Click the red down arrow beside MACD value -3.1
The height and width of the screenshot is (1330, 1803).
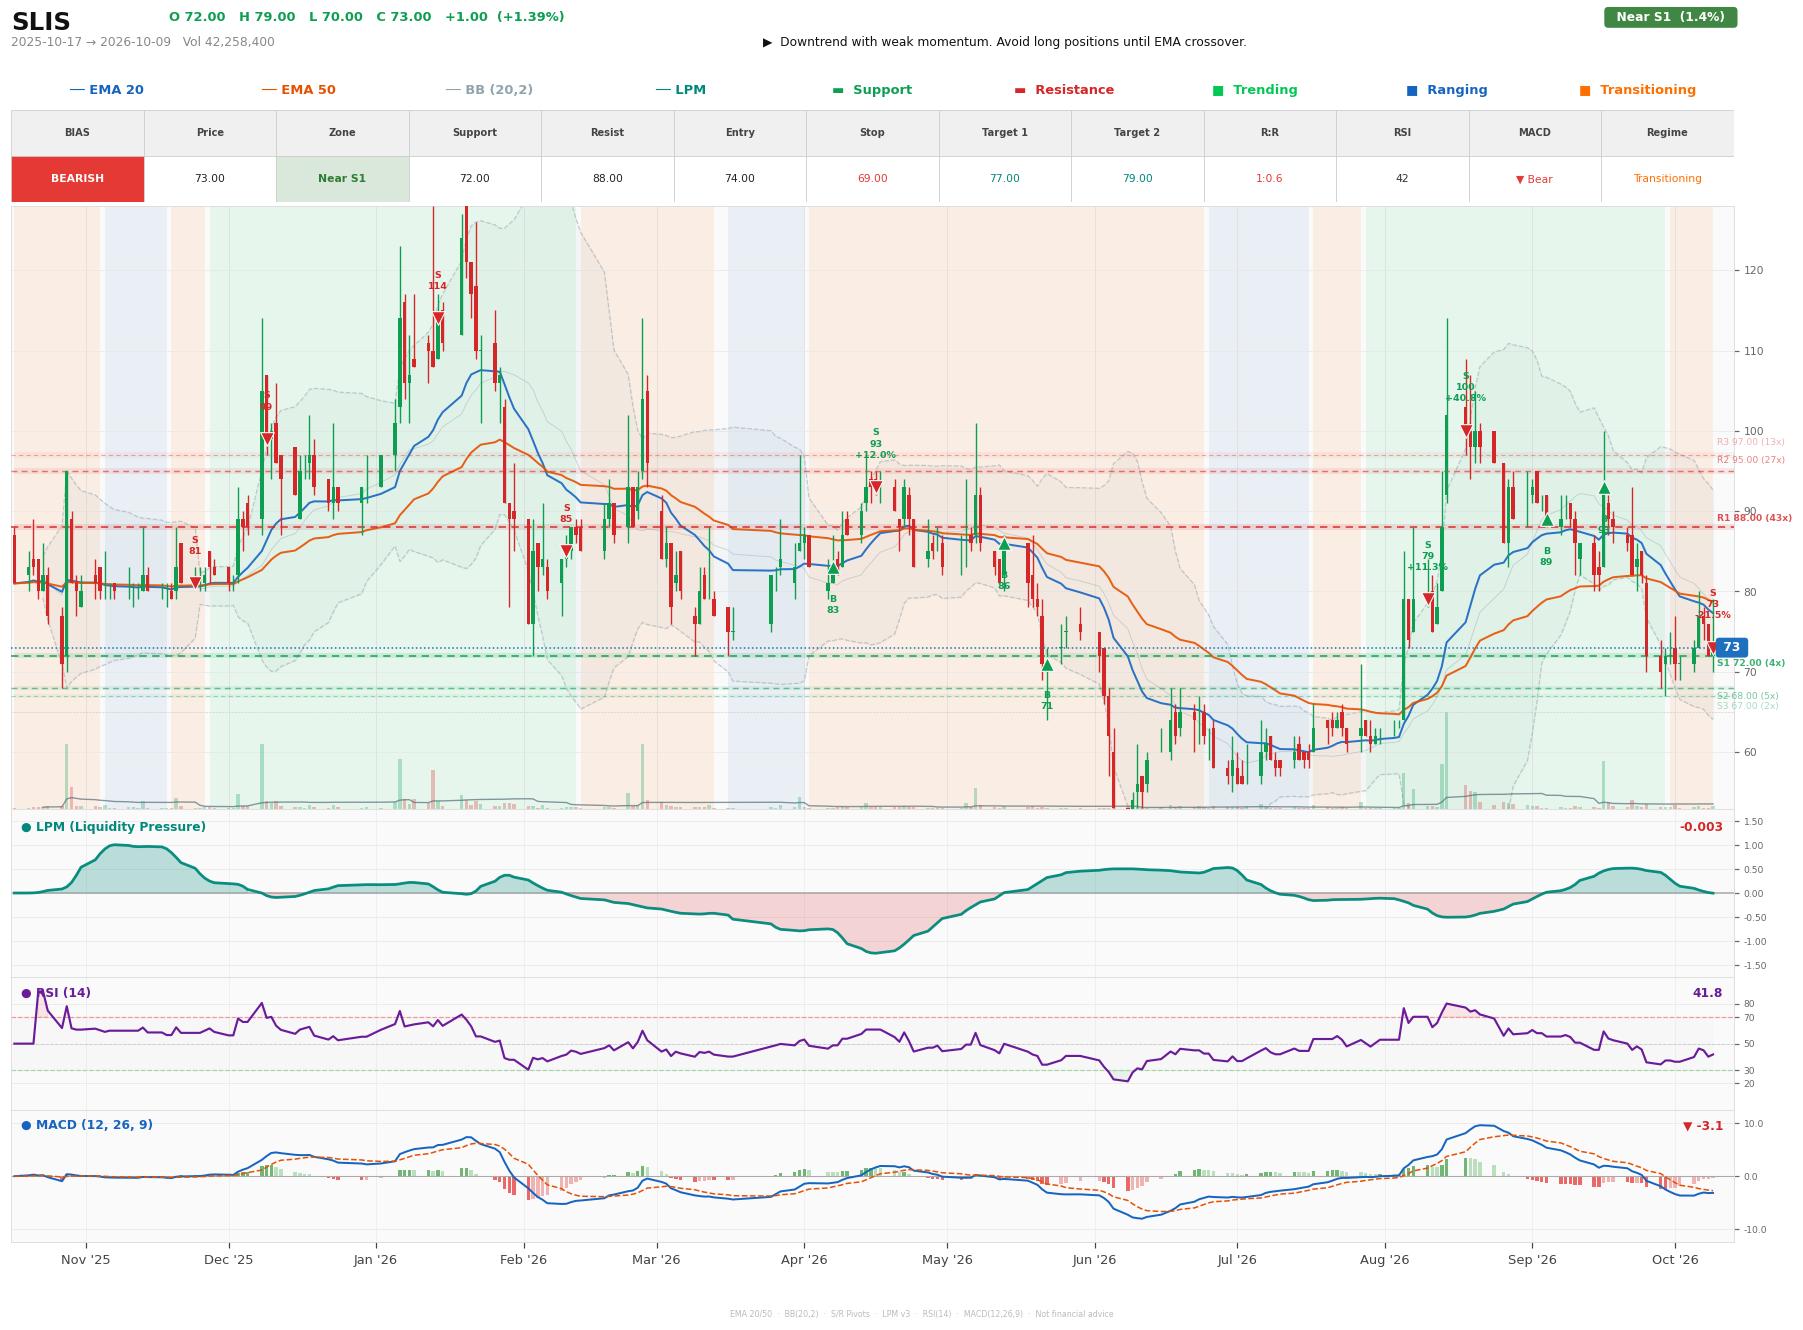(1688, 1126)
